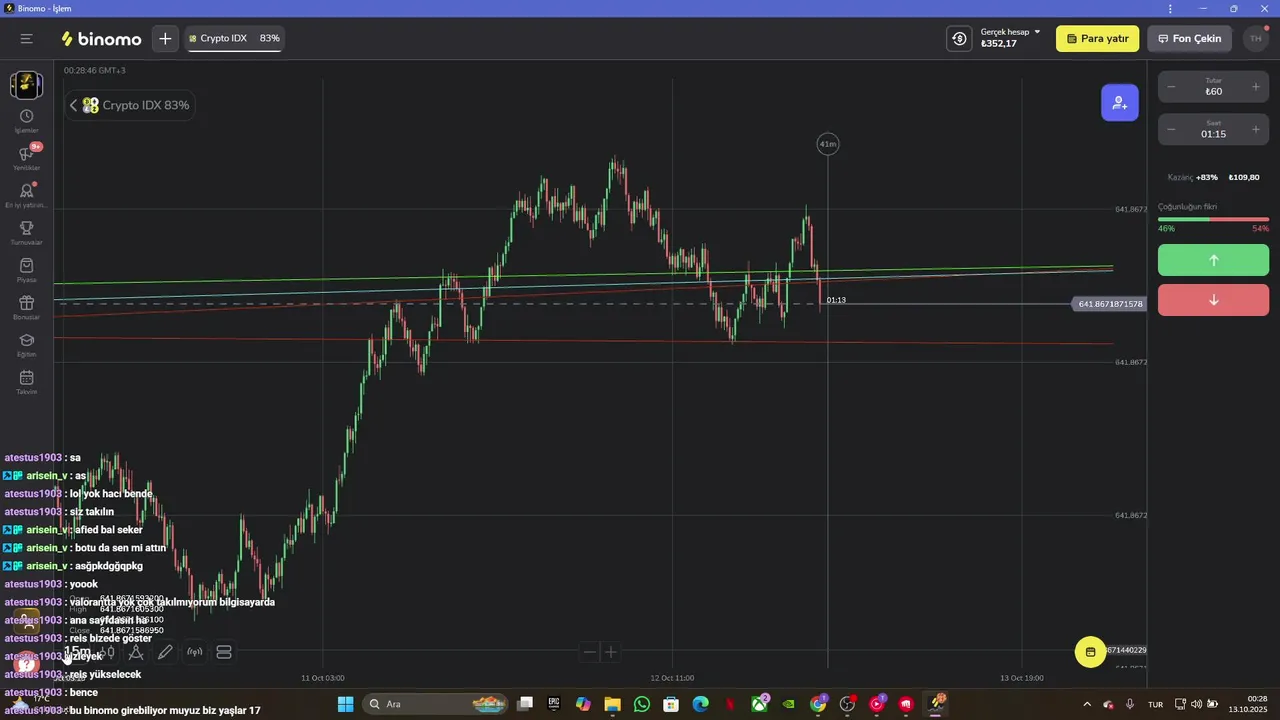Viewport: 1280px width, 720px height.
Task: Increase Saat time with plus
Action: click(1256, 130)
